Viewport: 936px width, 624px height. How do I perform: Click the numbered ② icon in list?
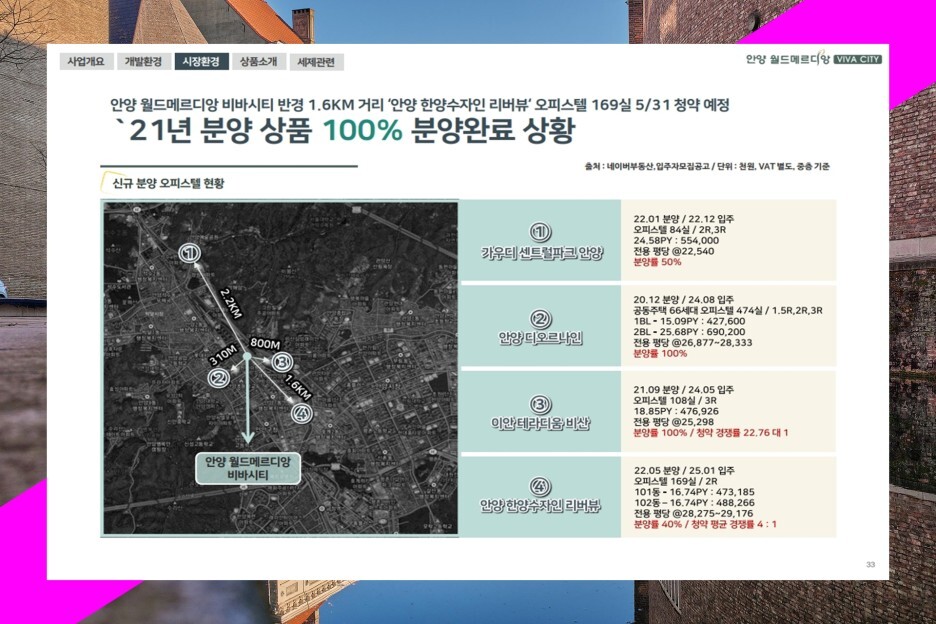click(x=540, y=319)
